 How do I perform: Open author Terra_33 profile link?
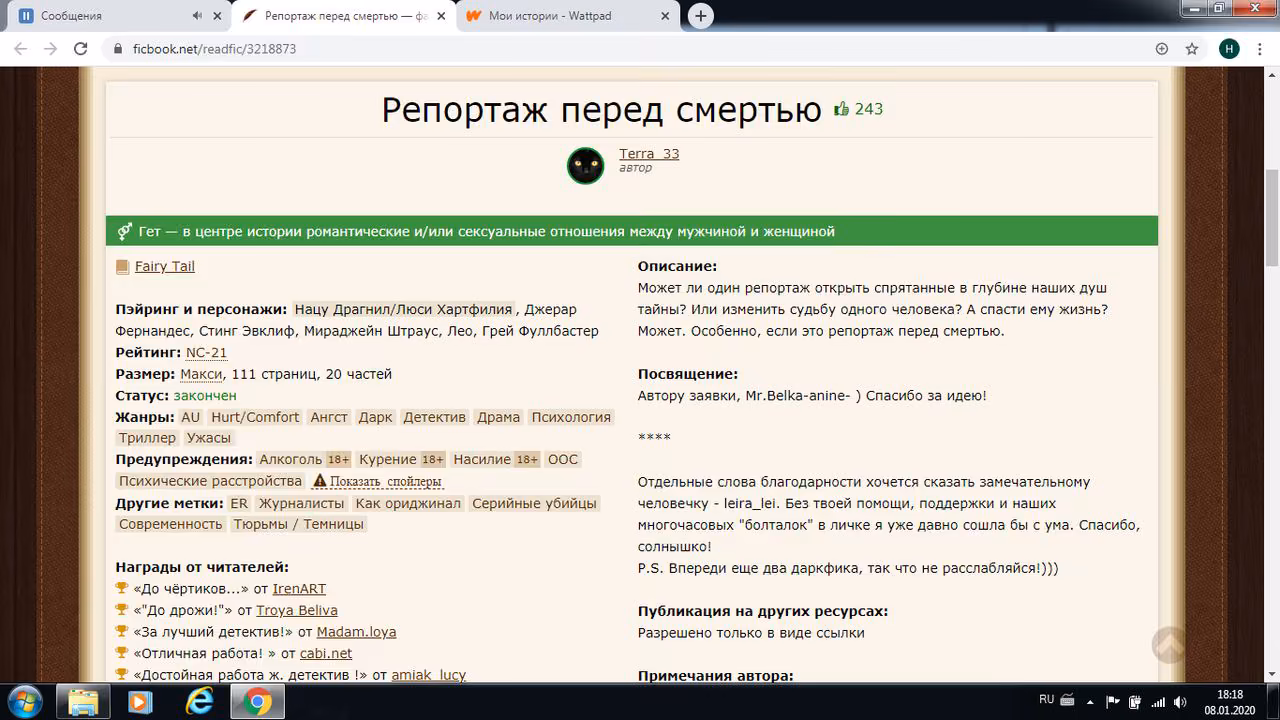coord(649,153)
